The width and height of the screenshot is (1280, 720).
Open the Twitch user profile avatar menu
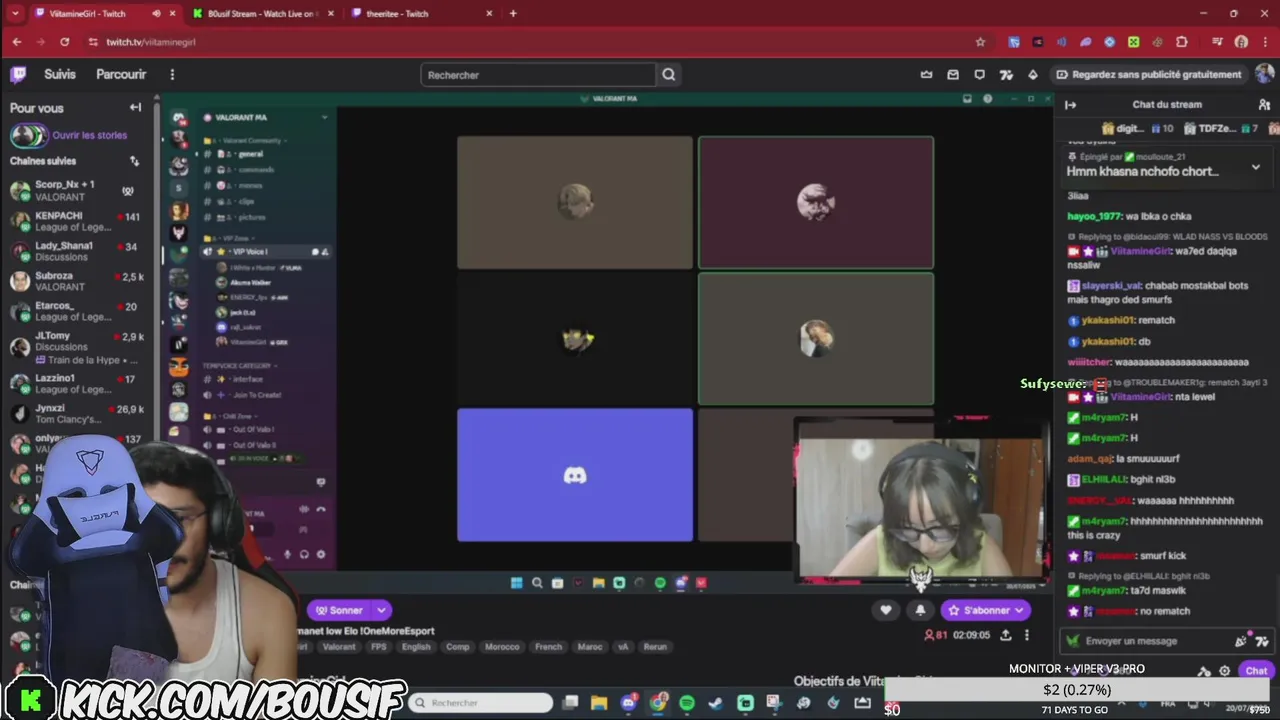1264,74
